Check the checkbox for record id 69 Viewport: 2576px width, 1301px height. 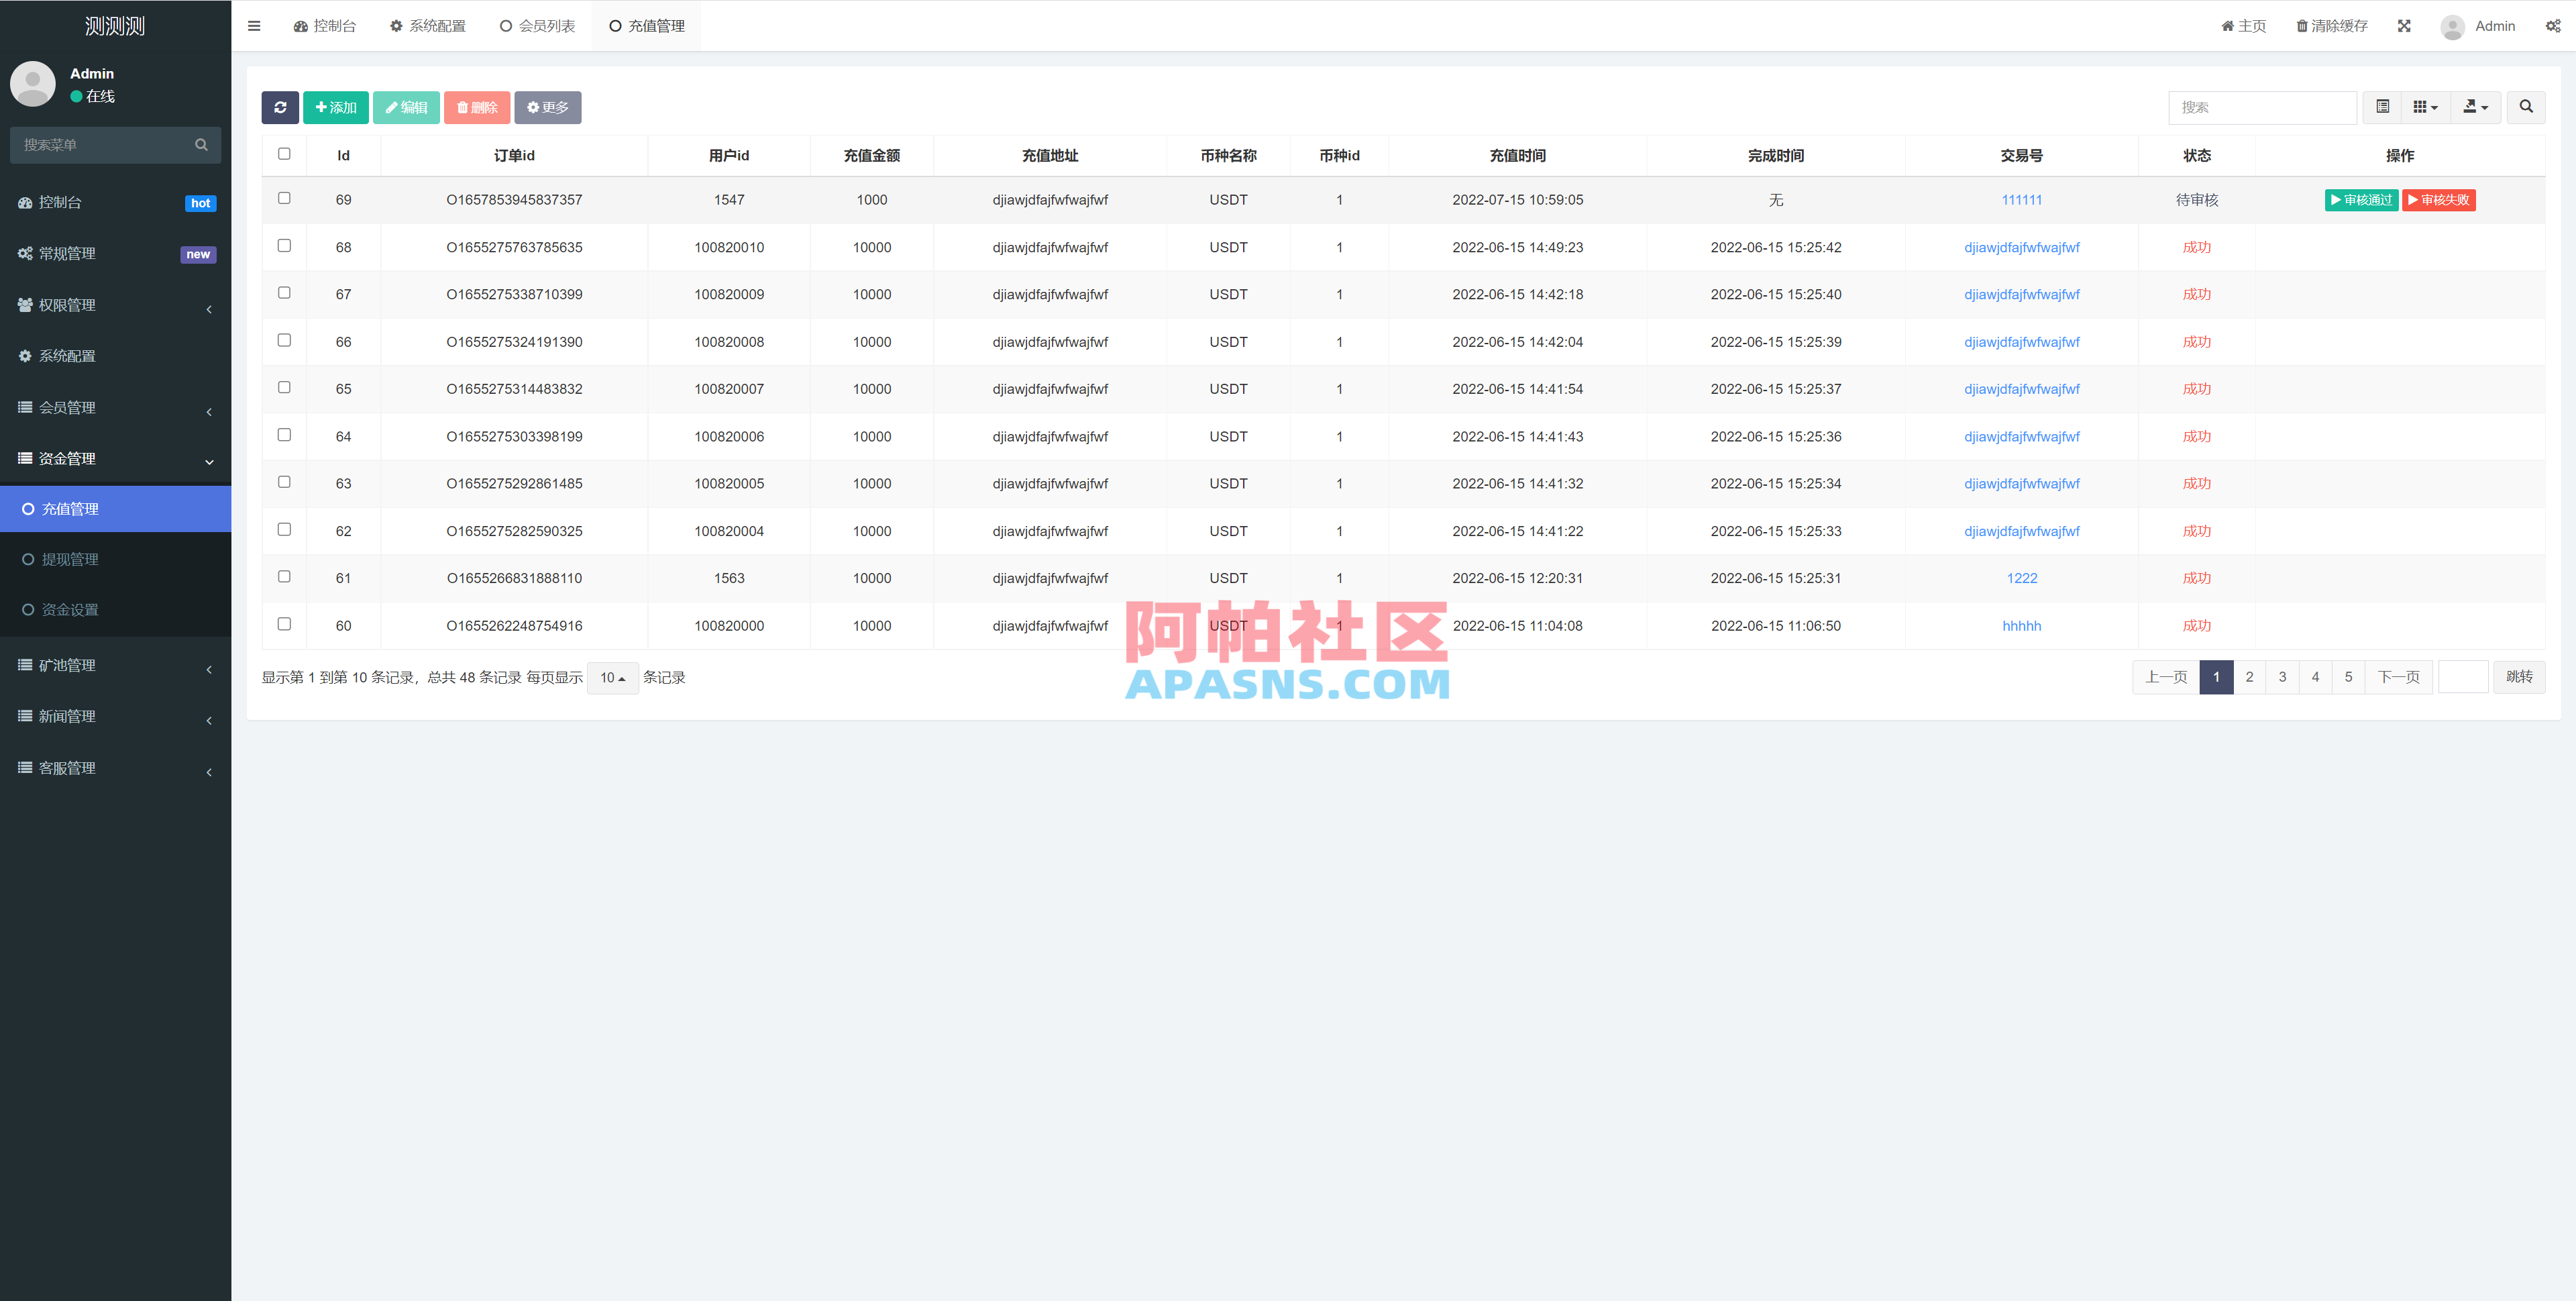tap(284, 198)
